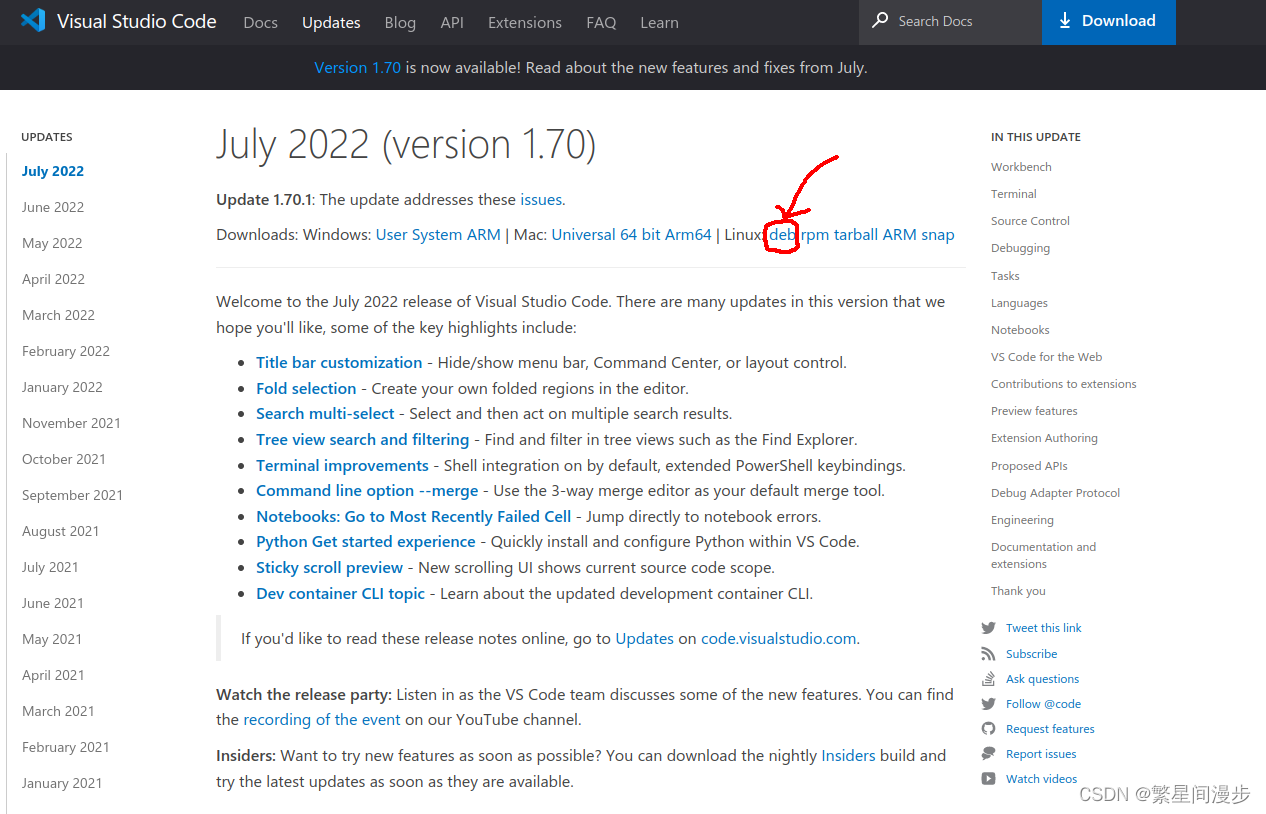Go to the Blog page
This screenshot has width=1266, height=814.
click(400, 22)
